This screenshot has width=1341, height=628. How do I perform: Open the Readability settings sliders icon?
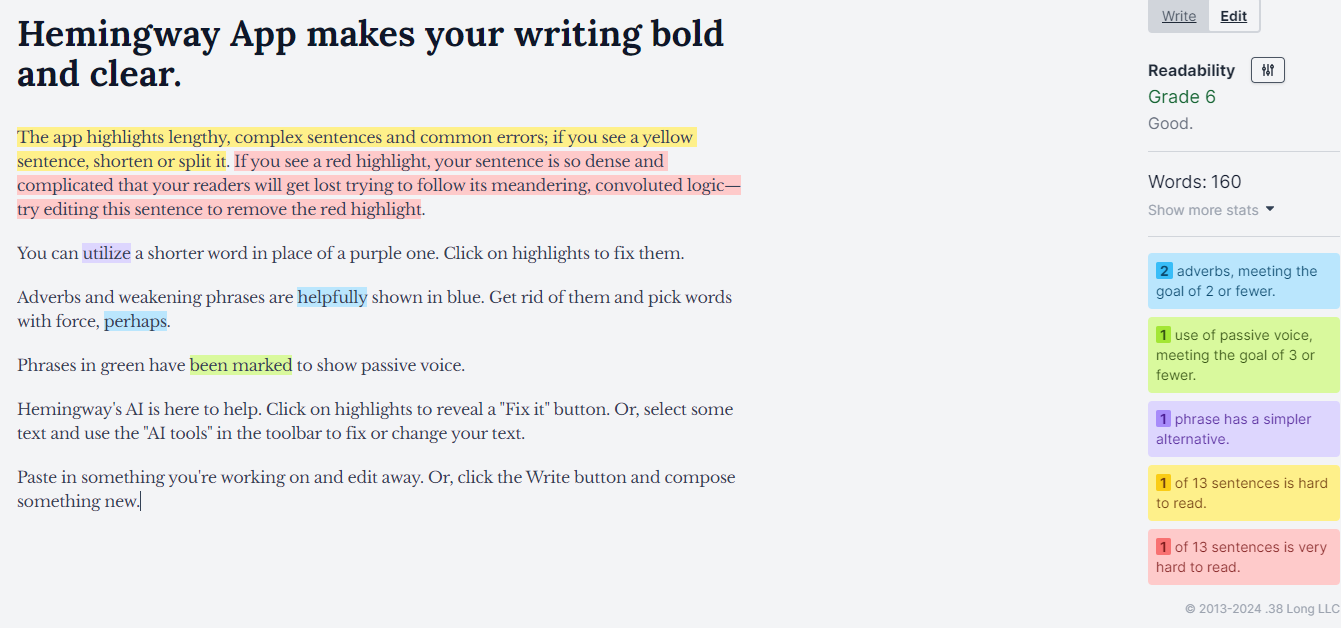pos(1267,70)
